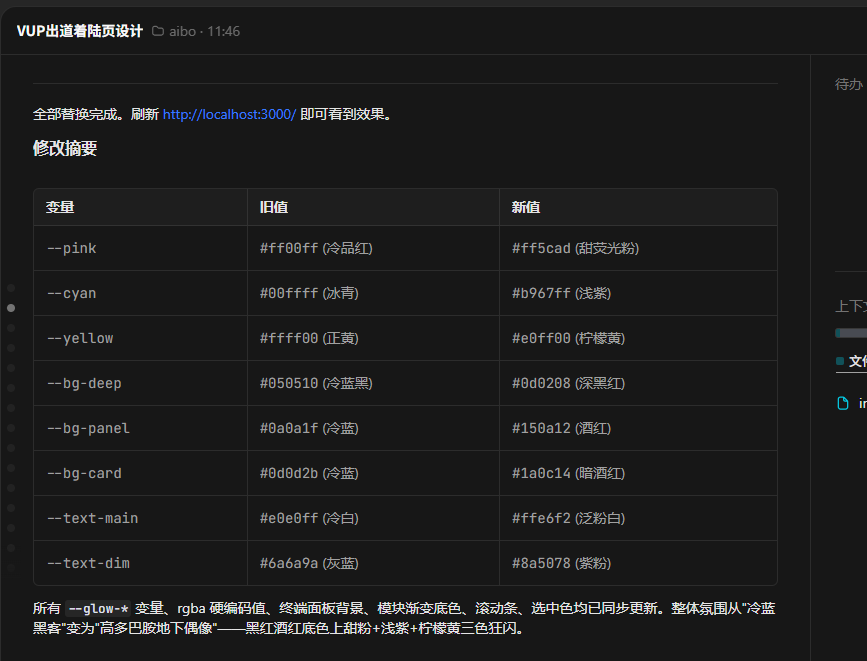Jump to the highlighted message marker dot
This screenshot has height=661, width=867.
click(11, 308)
